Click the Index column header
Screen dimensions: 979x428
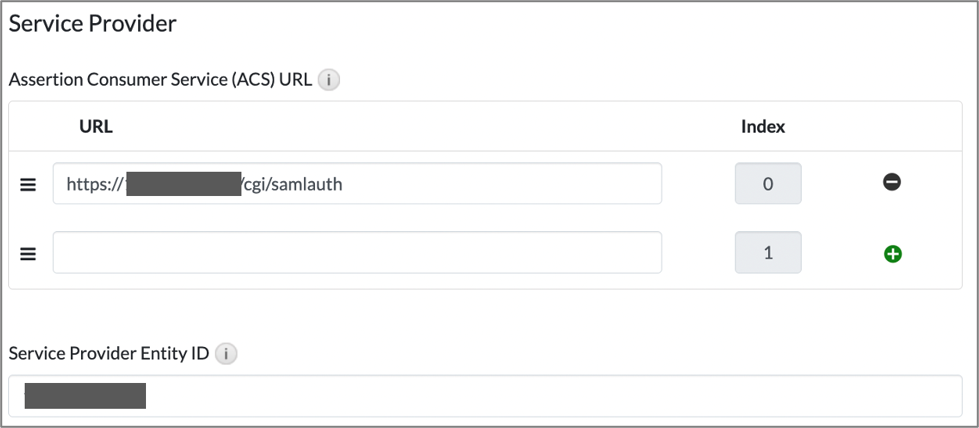tap(763, 127)
